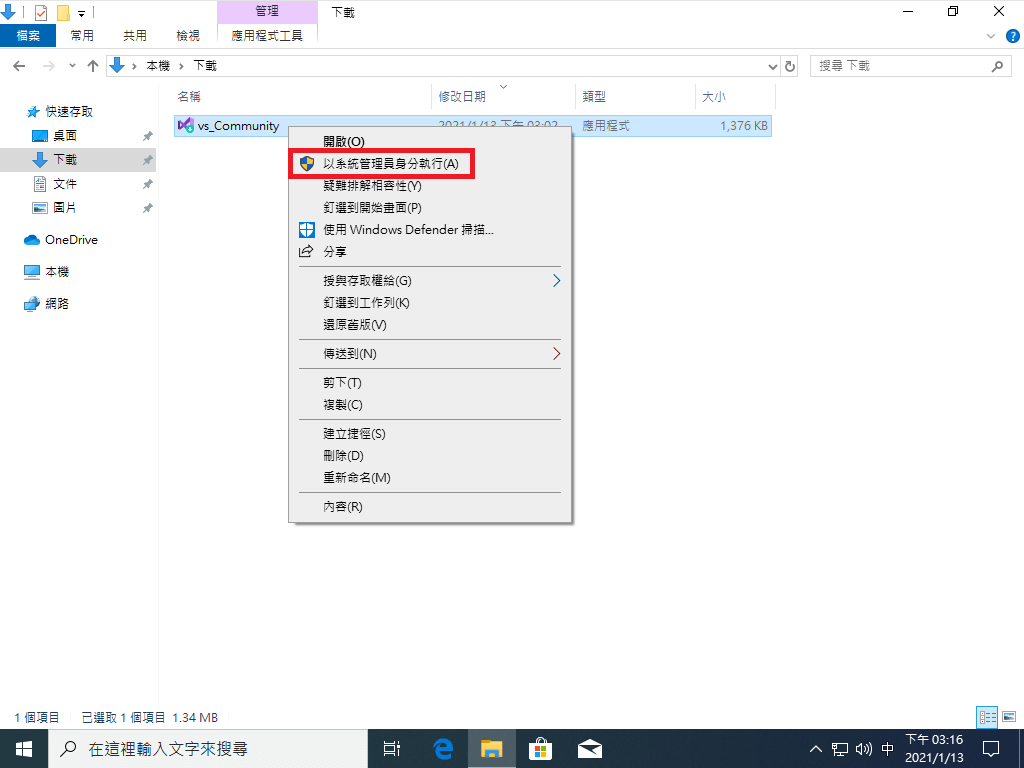Select OneDrive in the navigation pane

pos(71,240)
